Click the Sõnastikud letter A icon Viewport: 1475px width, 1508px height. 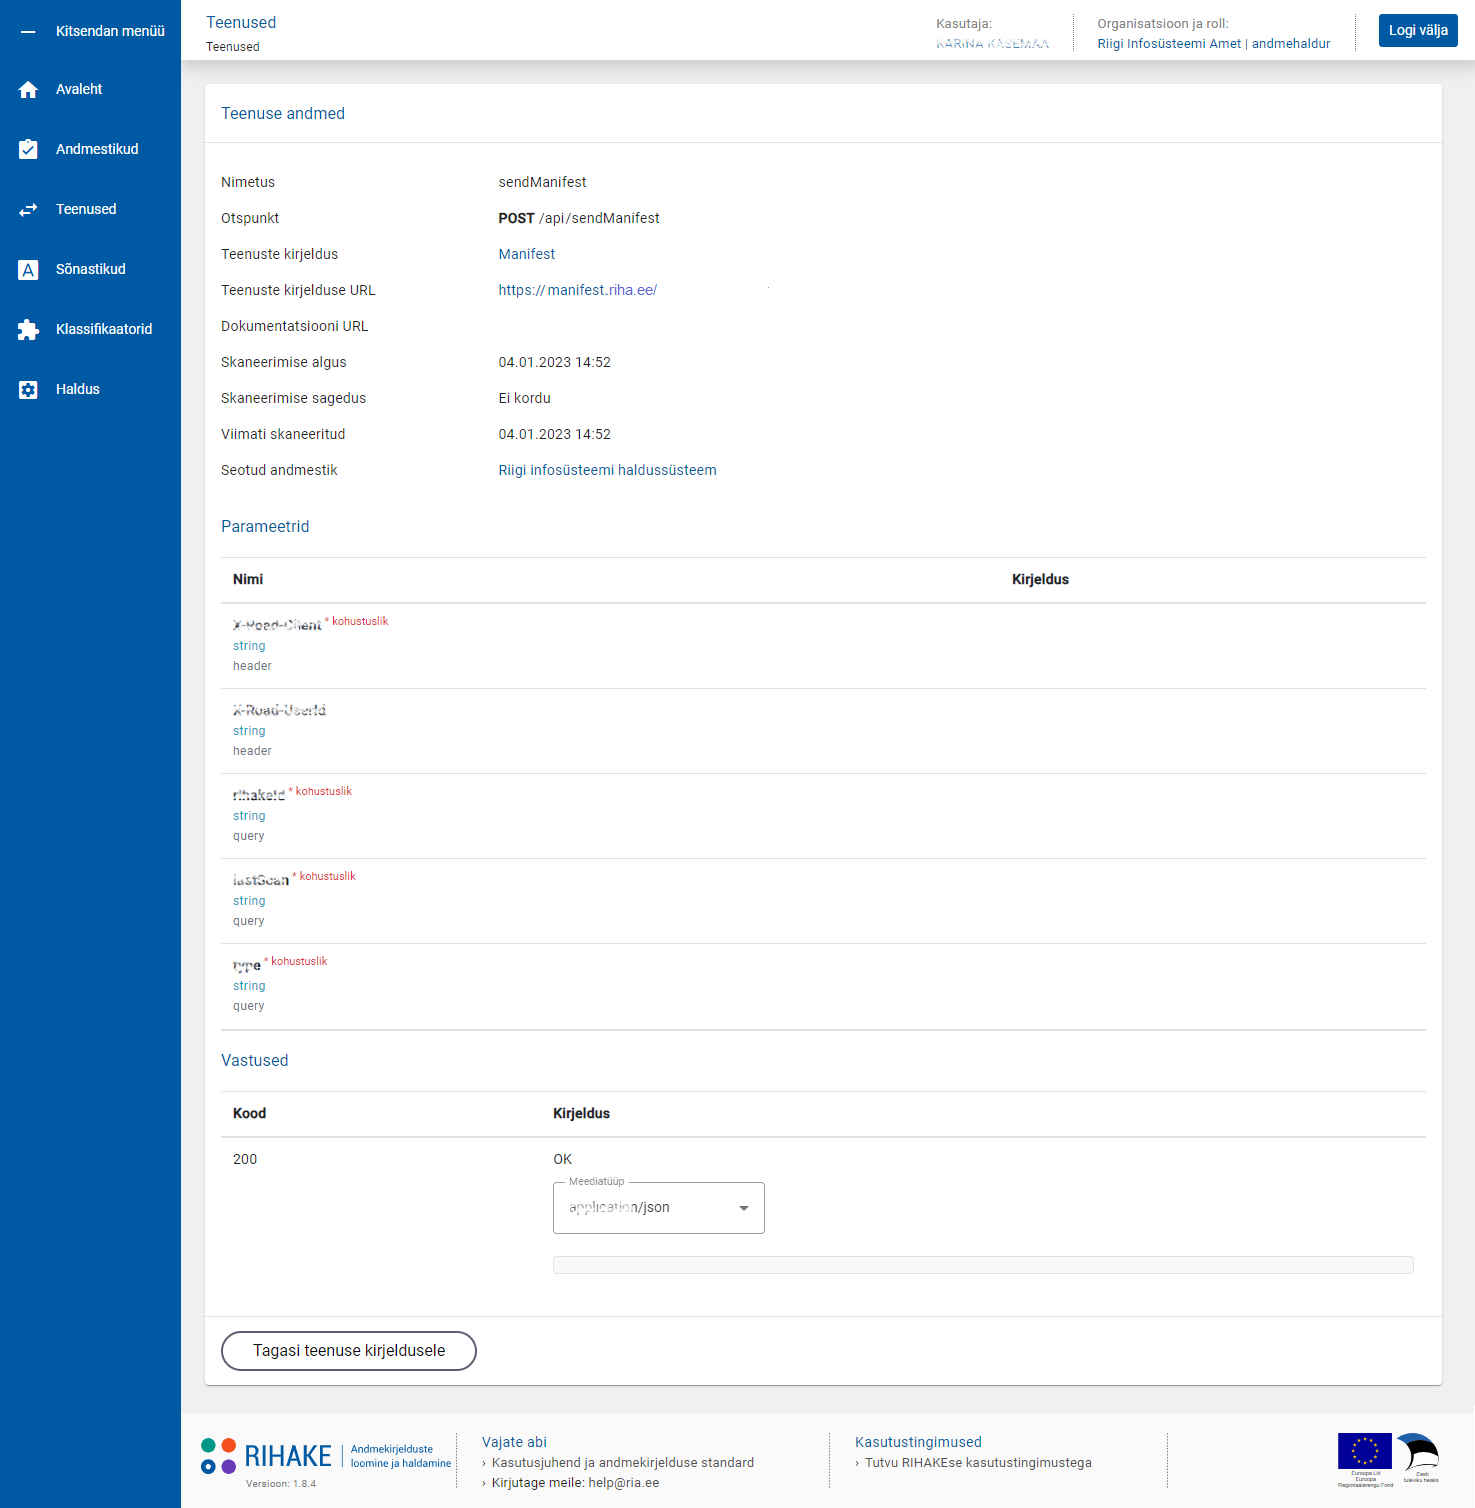coord(28,270)
